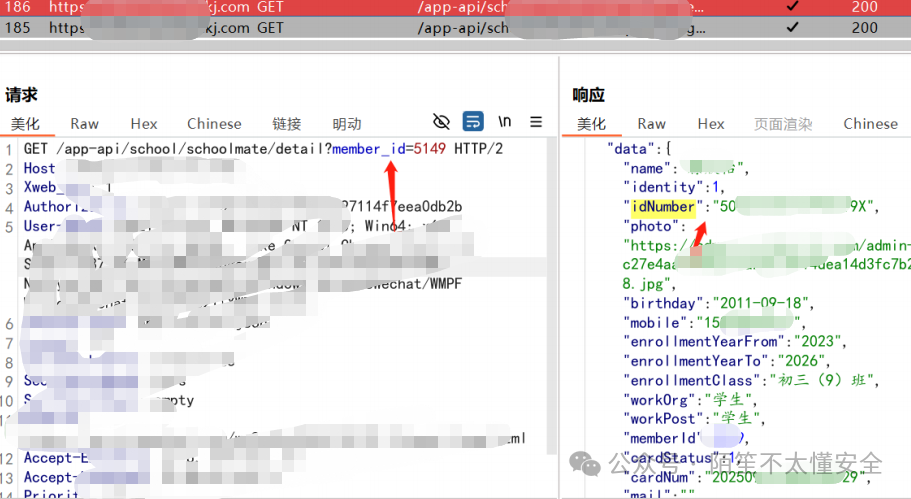Viewport: 911px width, 499px height.
Task: Click the birthday value 2011-09-18
Action: (x=760, y=303)
